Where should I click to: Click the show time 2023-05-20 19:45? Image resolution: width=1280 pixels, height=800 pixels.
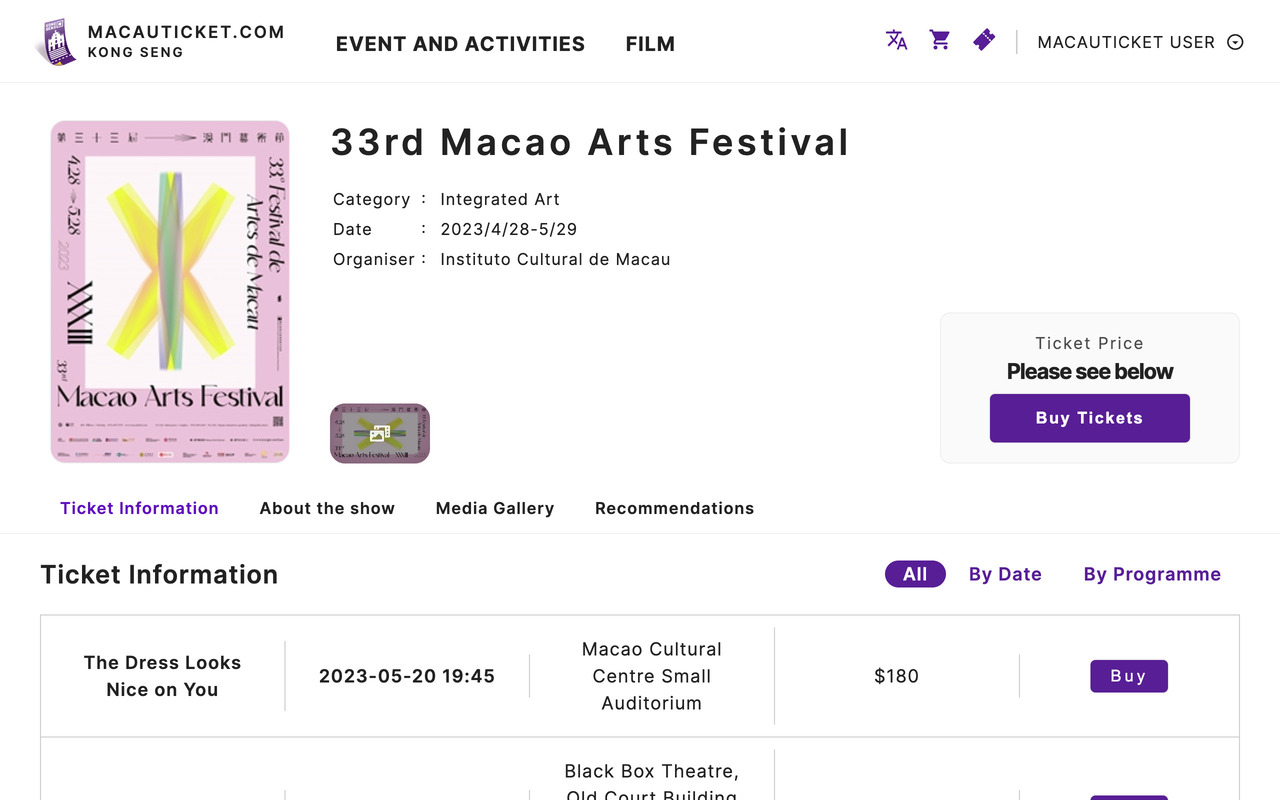click(407, 676)
